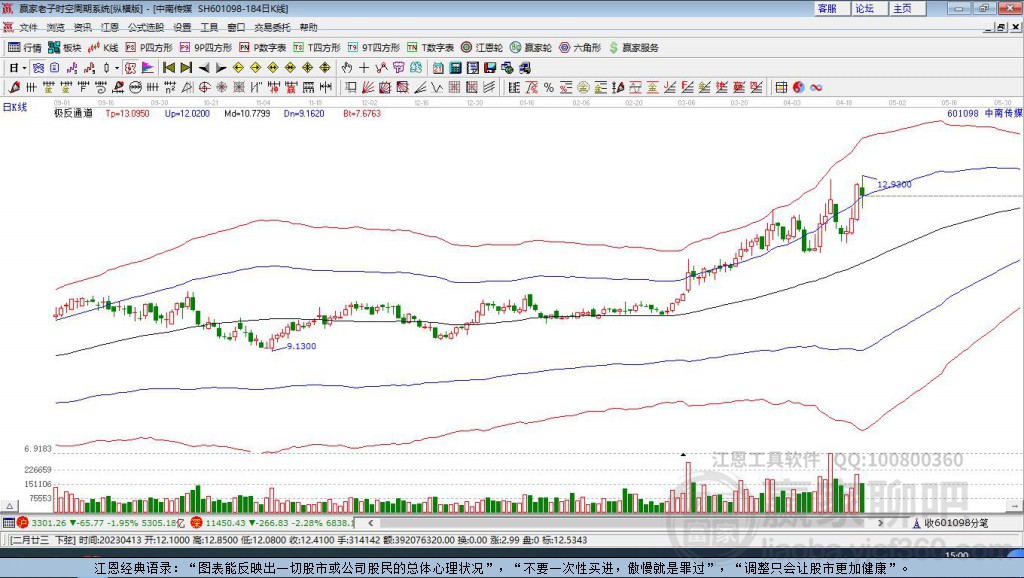Click the Tp=13.0950 indicator value

127,114
